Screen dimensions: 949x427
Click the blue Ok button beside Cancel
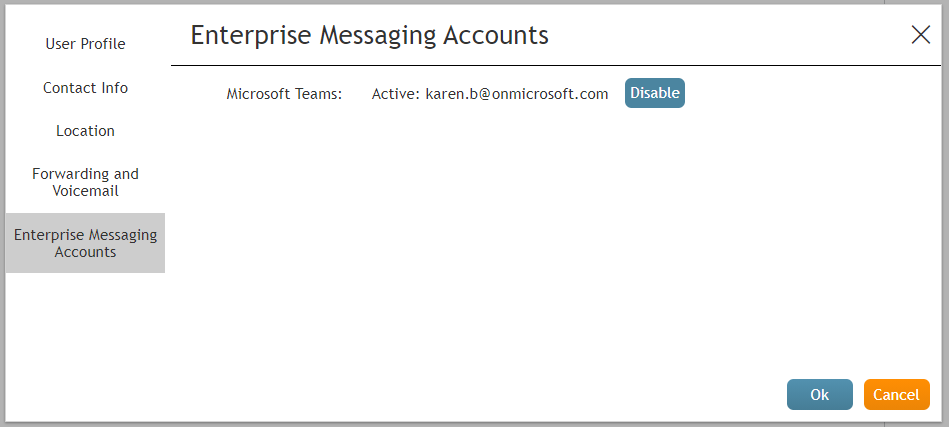[x=819, y=394]
